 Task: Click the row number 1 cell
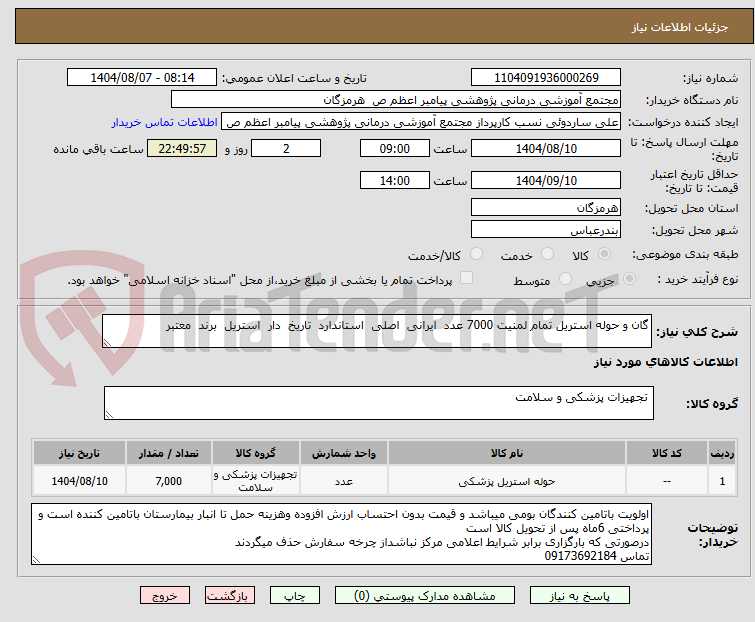pos(722,481)
